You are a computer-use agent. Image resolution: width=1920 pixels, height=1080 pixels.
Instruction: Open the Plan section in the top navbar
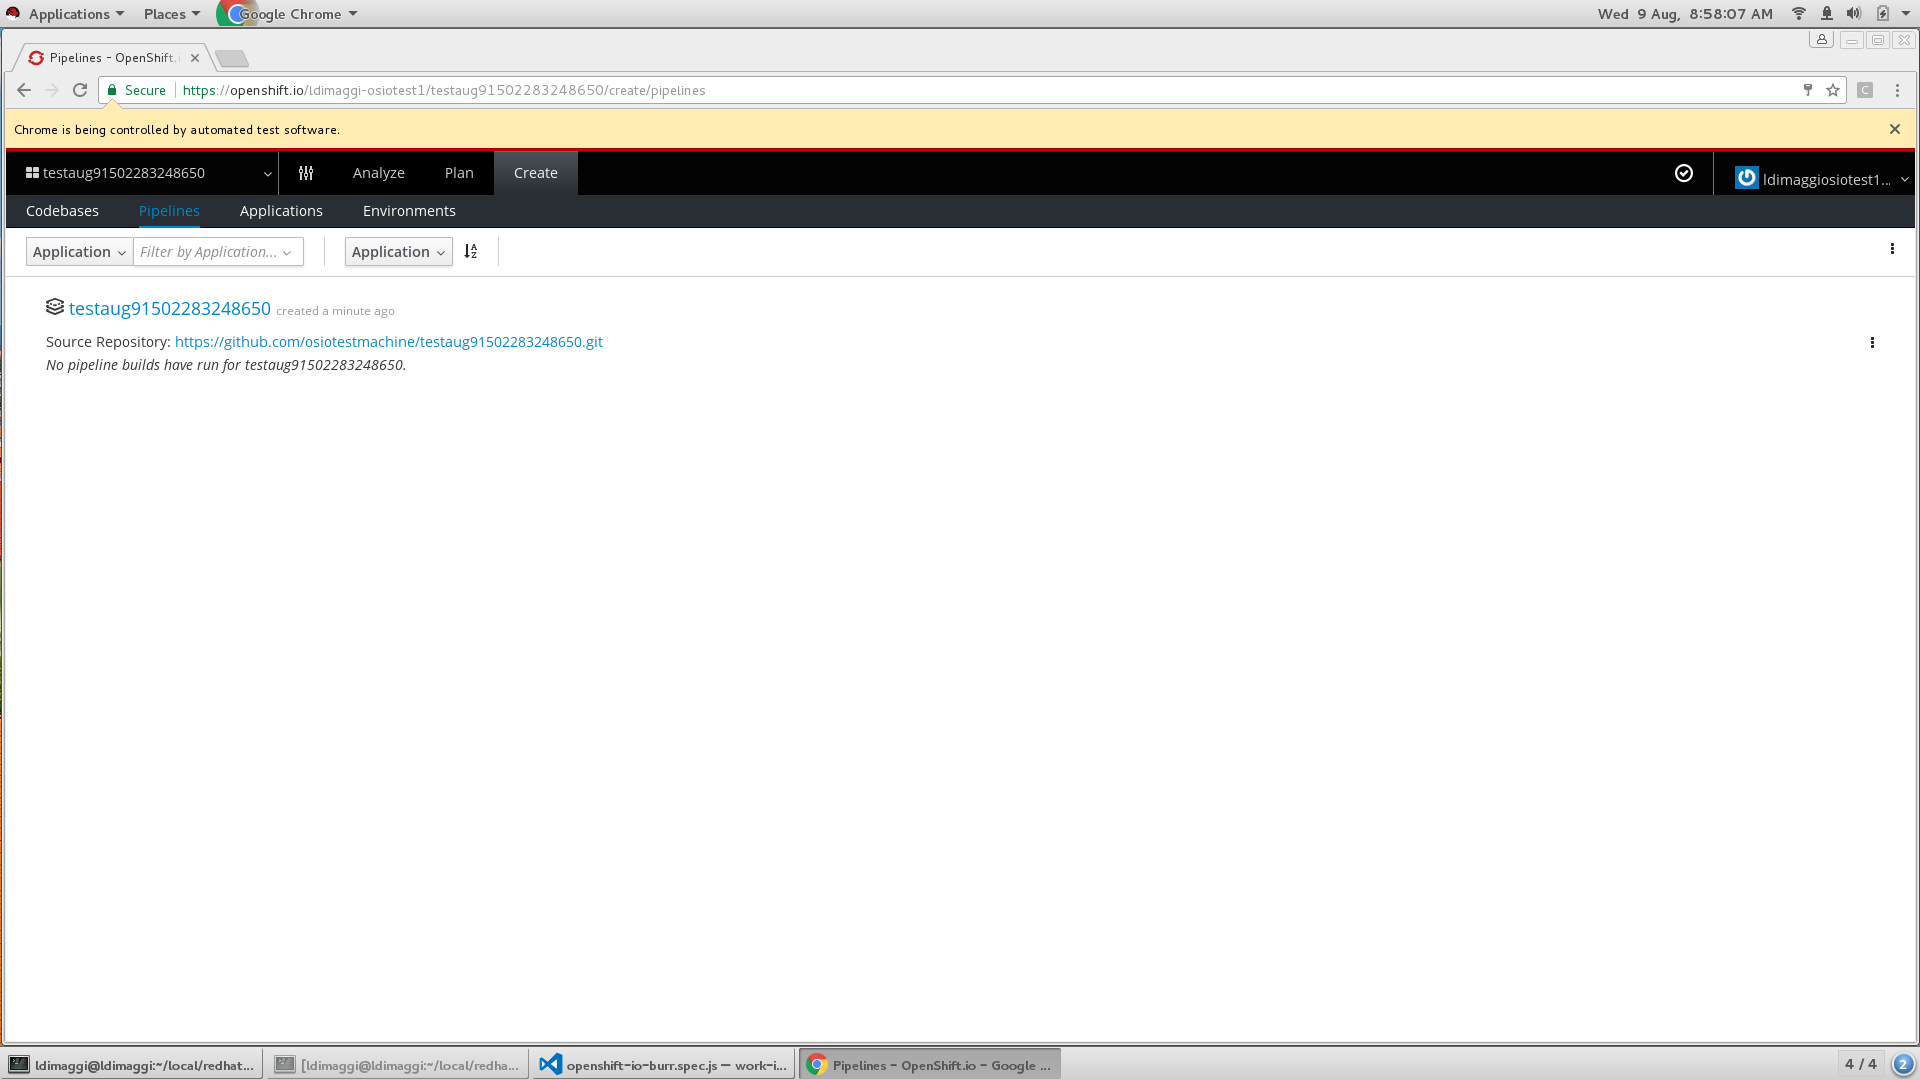pos(459,172)
